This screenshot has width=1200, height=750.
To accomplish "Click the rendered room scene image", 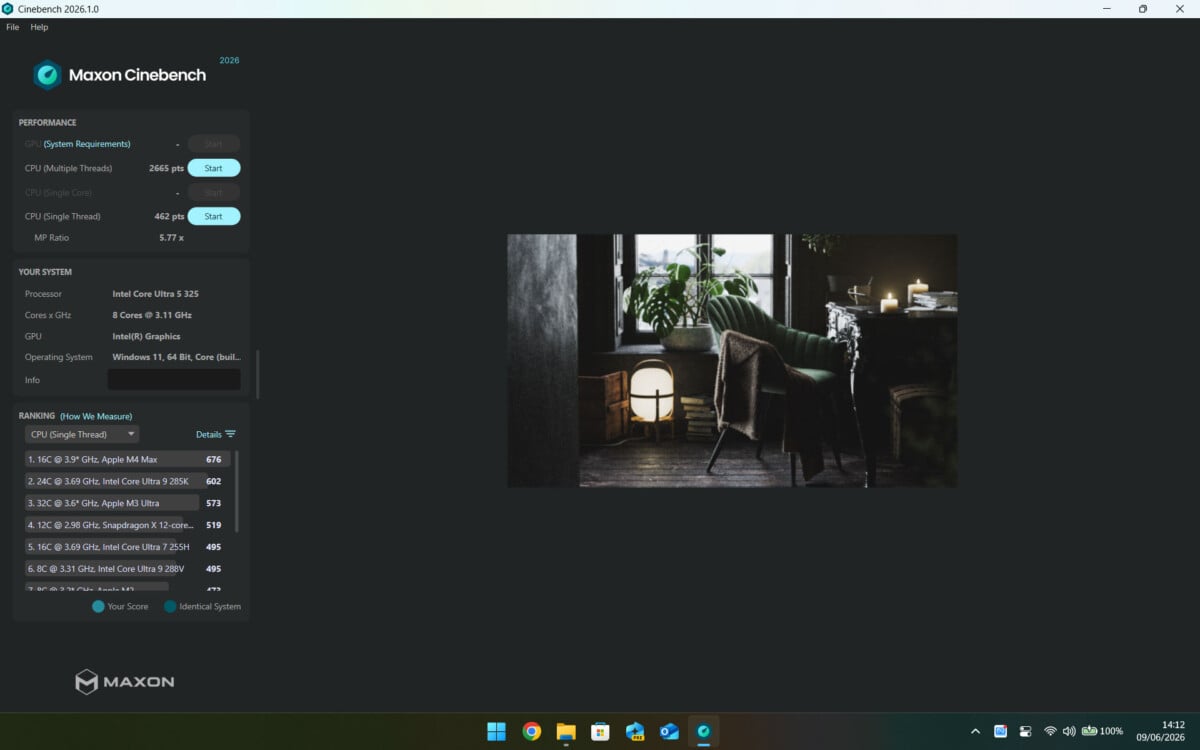I will point(732,361).
